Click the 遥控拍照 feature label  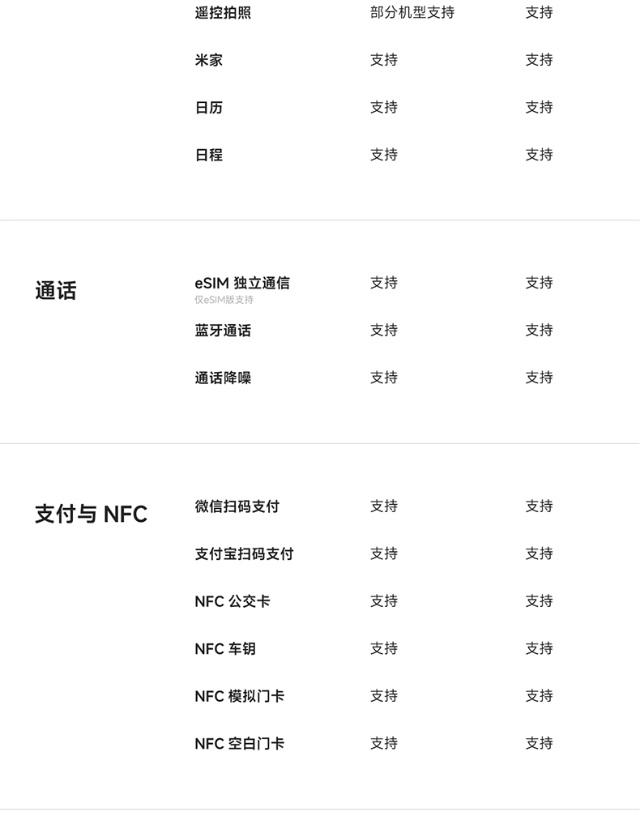coord(223,13)
